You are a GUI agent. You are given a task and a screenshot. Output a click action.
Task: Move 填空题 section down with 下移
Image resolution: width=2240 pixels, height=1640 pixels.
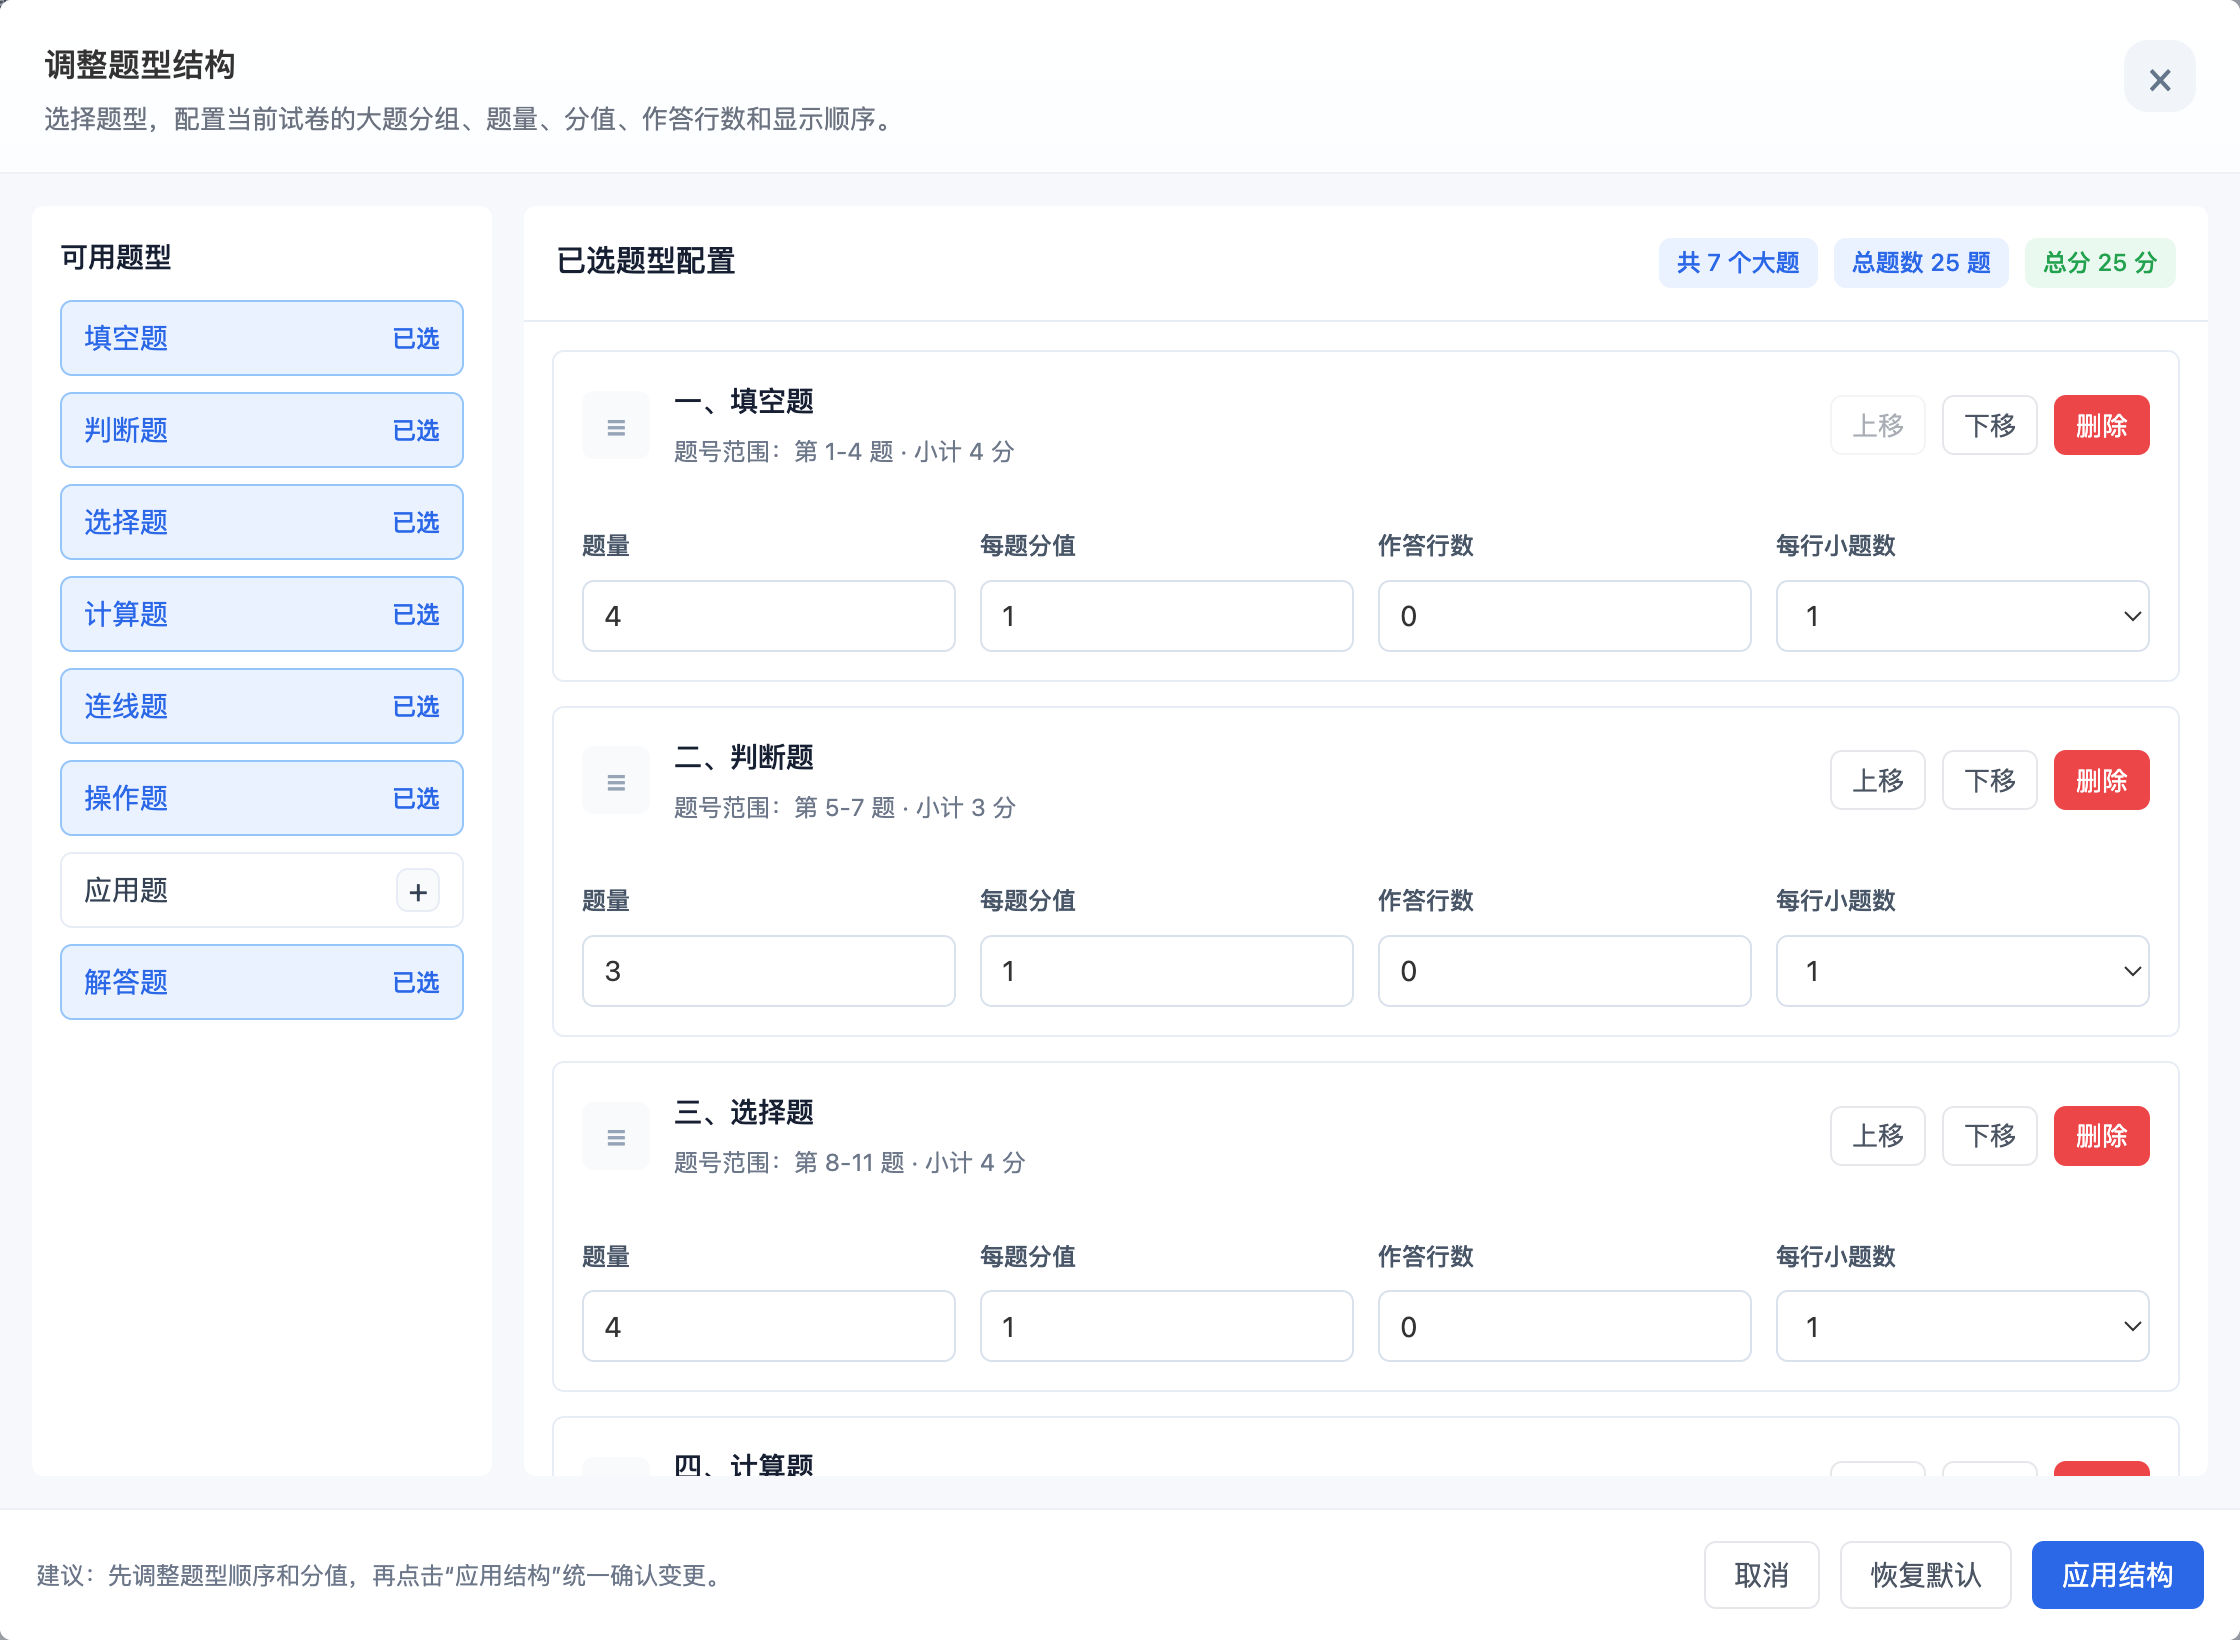tap(1989, 425)
